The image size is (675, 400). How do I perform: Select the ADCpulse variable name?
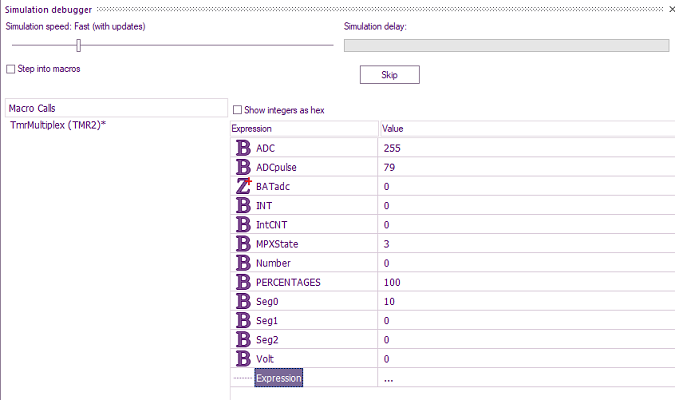[x=276, y=167]
